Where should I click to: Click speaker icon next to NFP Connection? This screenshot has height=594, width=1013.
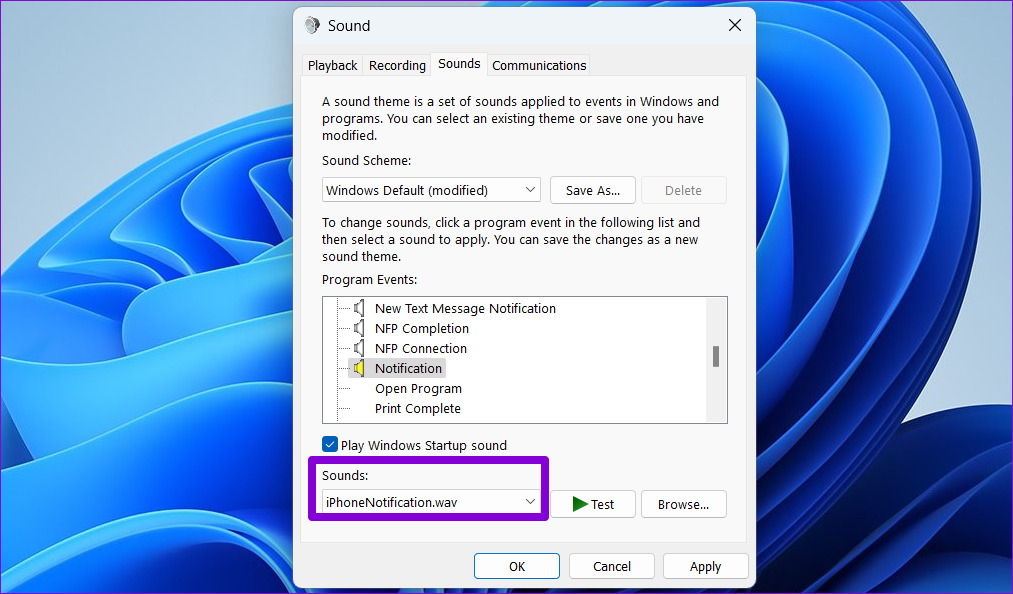click(x=359, y=348)
